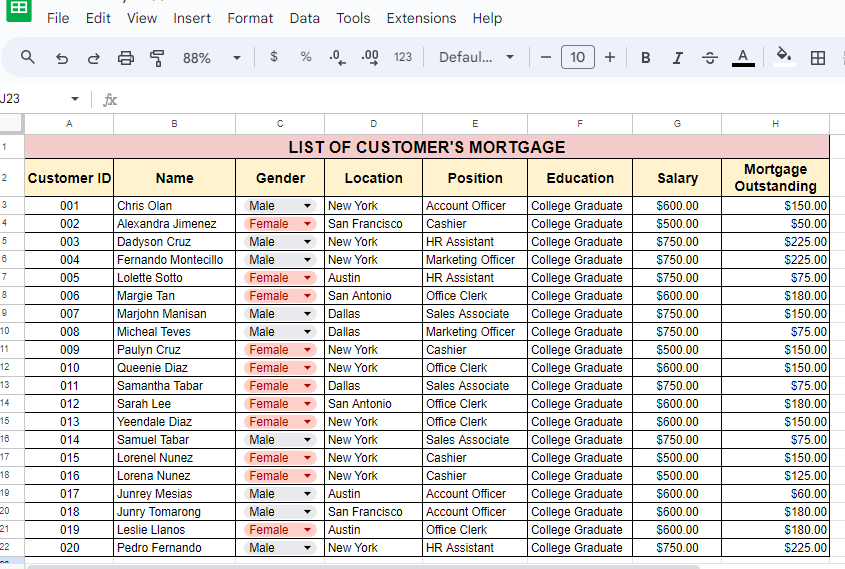Select education cell for Margie Tan
This screenshot has width=845, height=569.
(580, 296)
